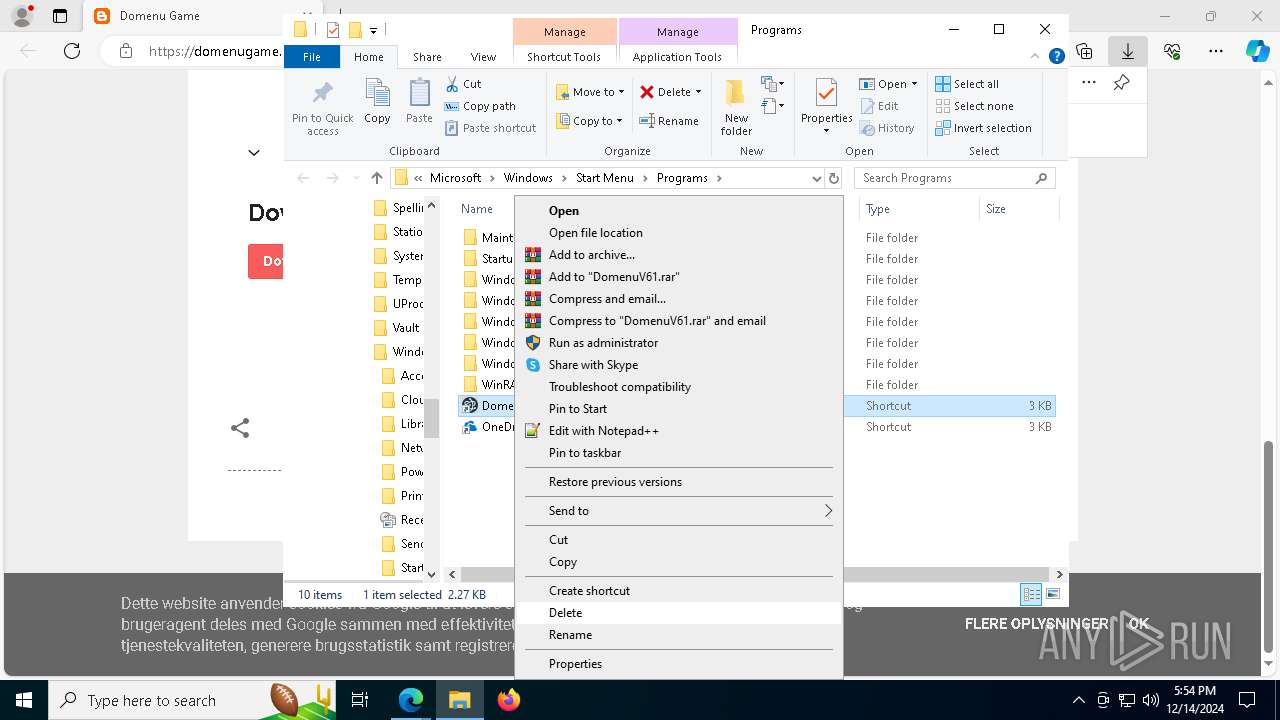Go up one folder level
Image resolution: width=1280 pixels, height=720 pixels.
click(x=376, y=178)
